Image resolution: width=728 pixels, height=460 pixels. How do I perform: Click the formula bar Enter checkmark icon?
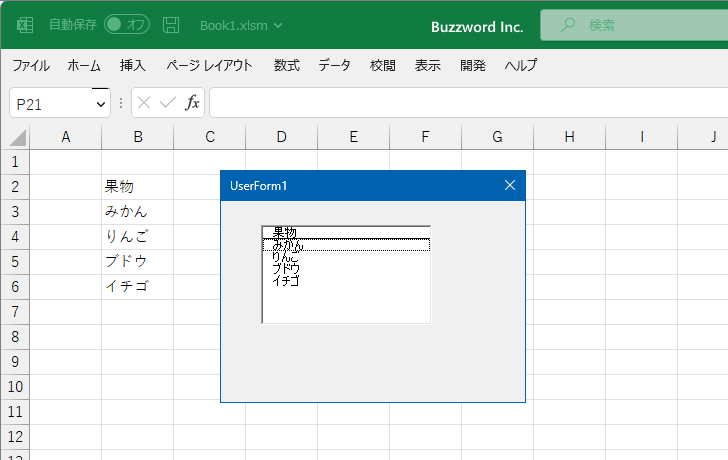pos(168,103)
